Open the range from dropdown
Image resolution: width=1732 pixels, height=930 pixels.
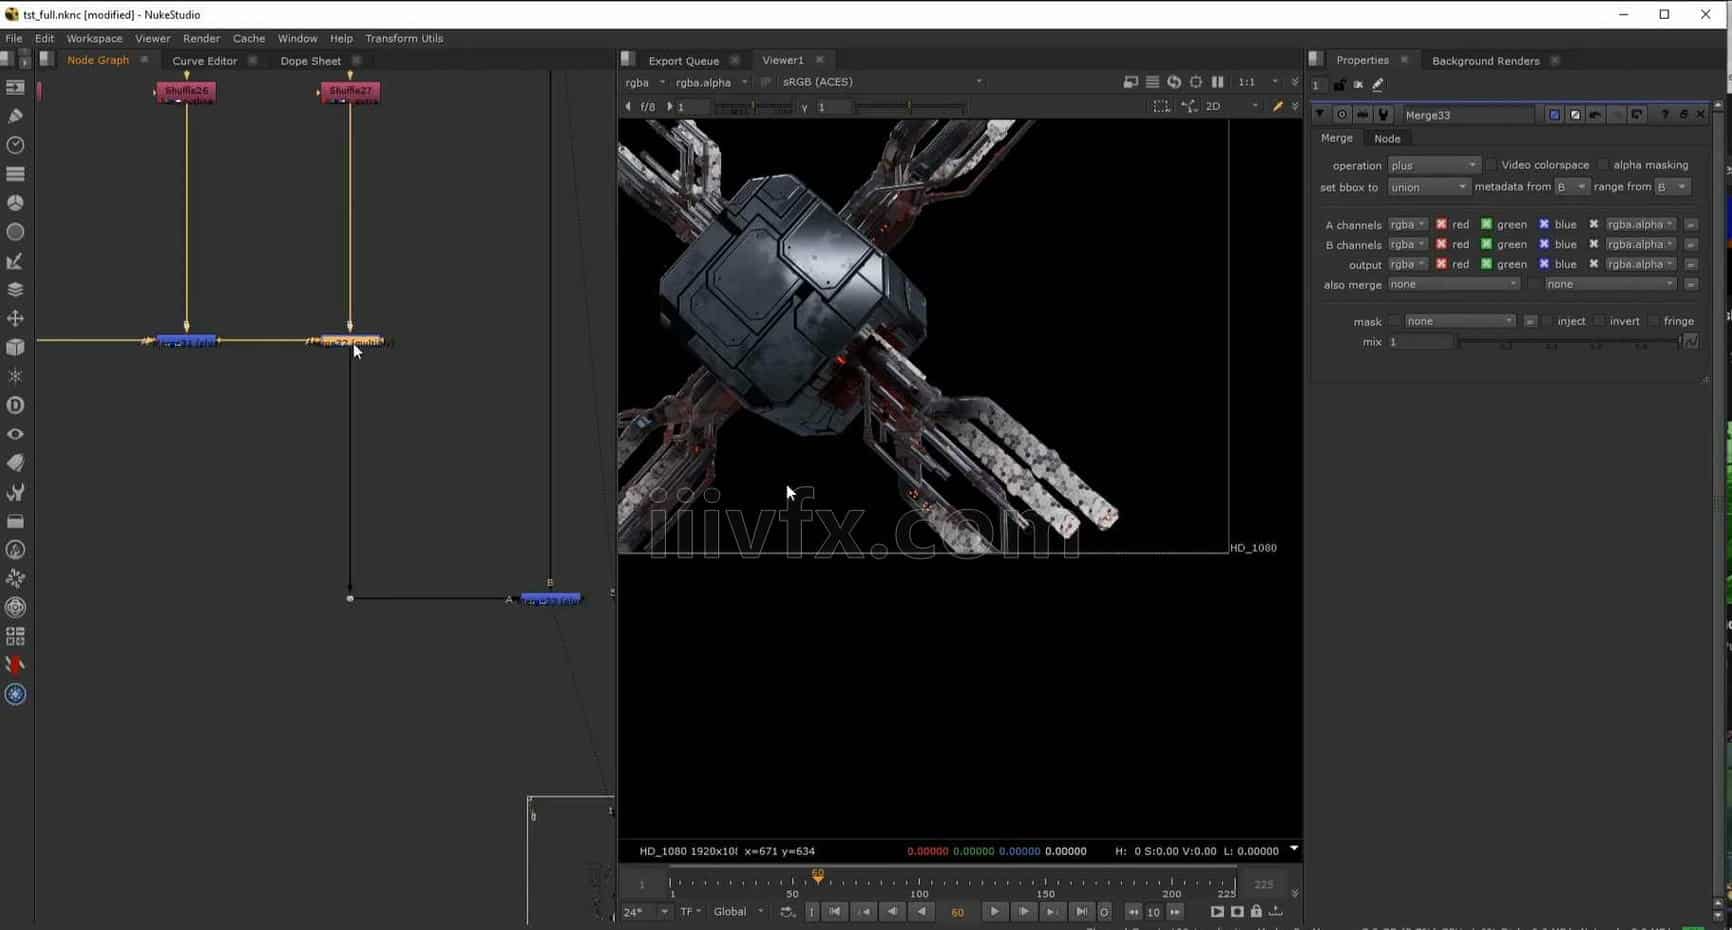coord(1672,187)
